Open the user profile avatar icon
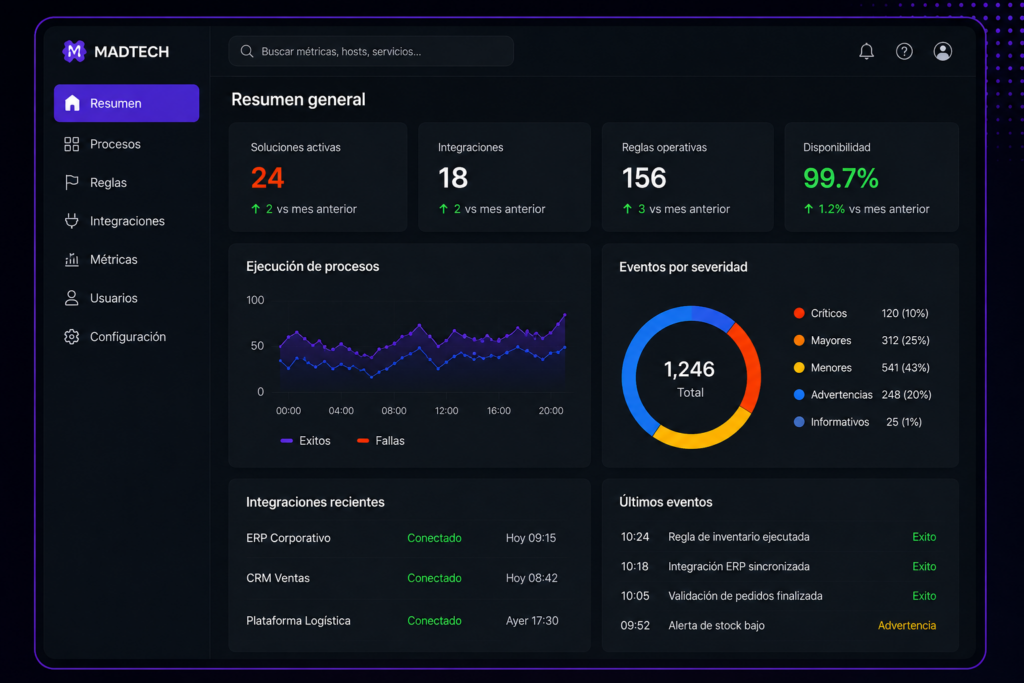This screenshot has width=1024, height=683. click(942, 52)
